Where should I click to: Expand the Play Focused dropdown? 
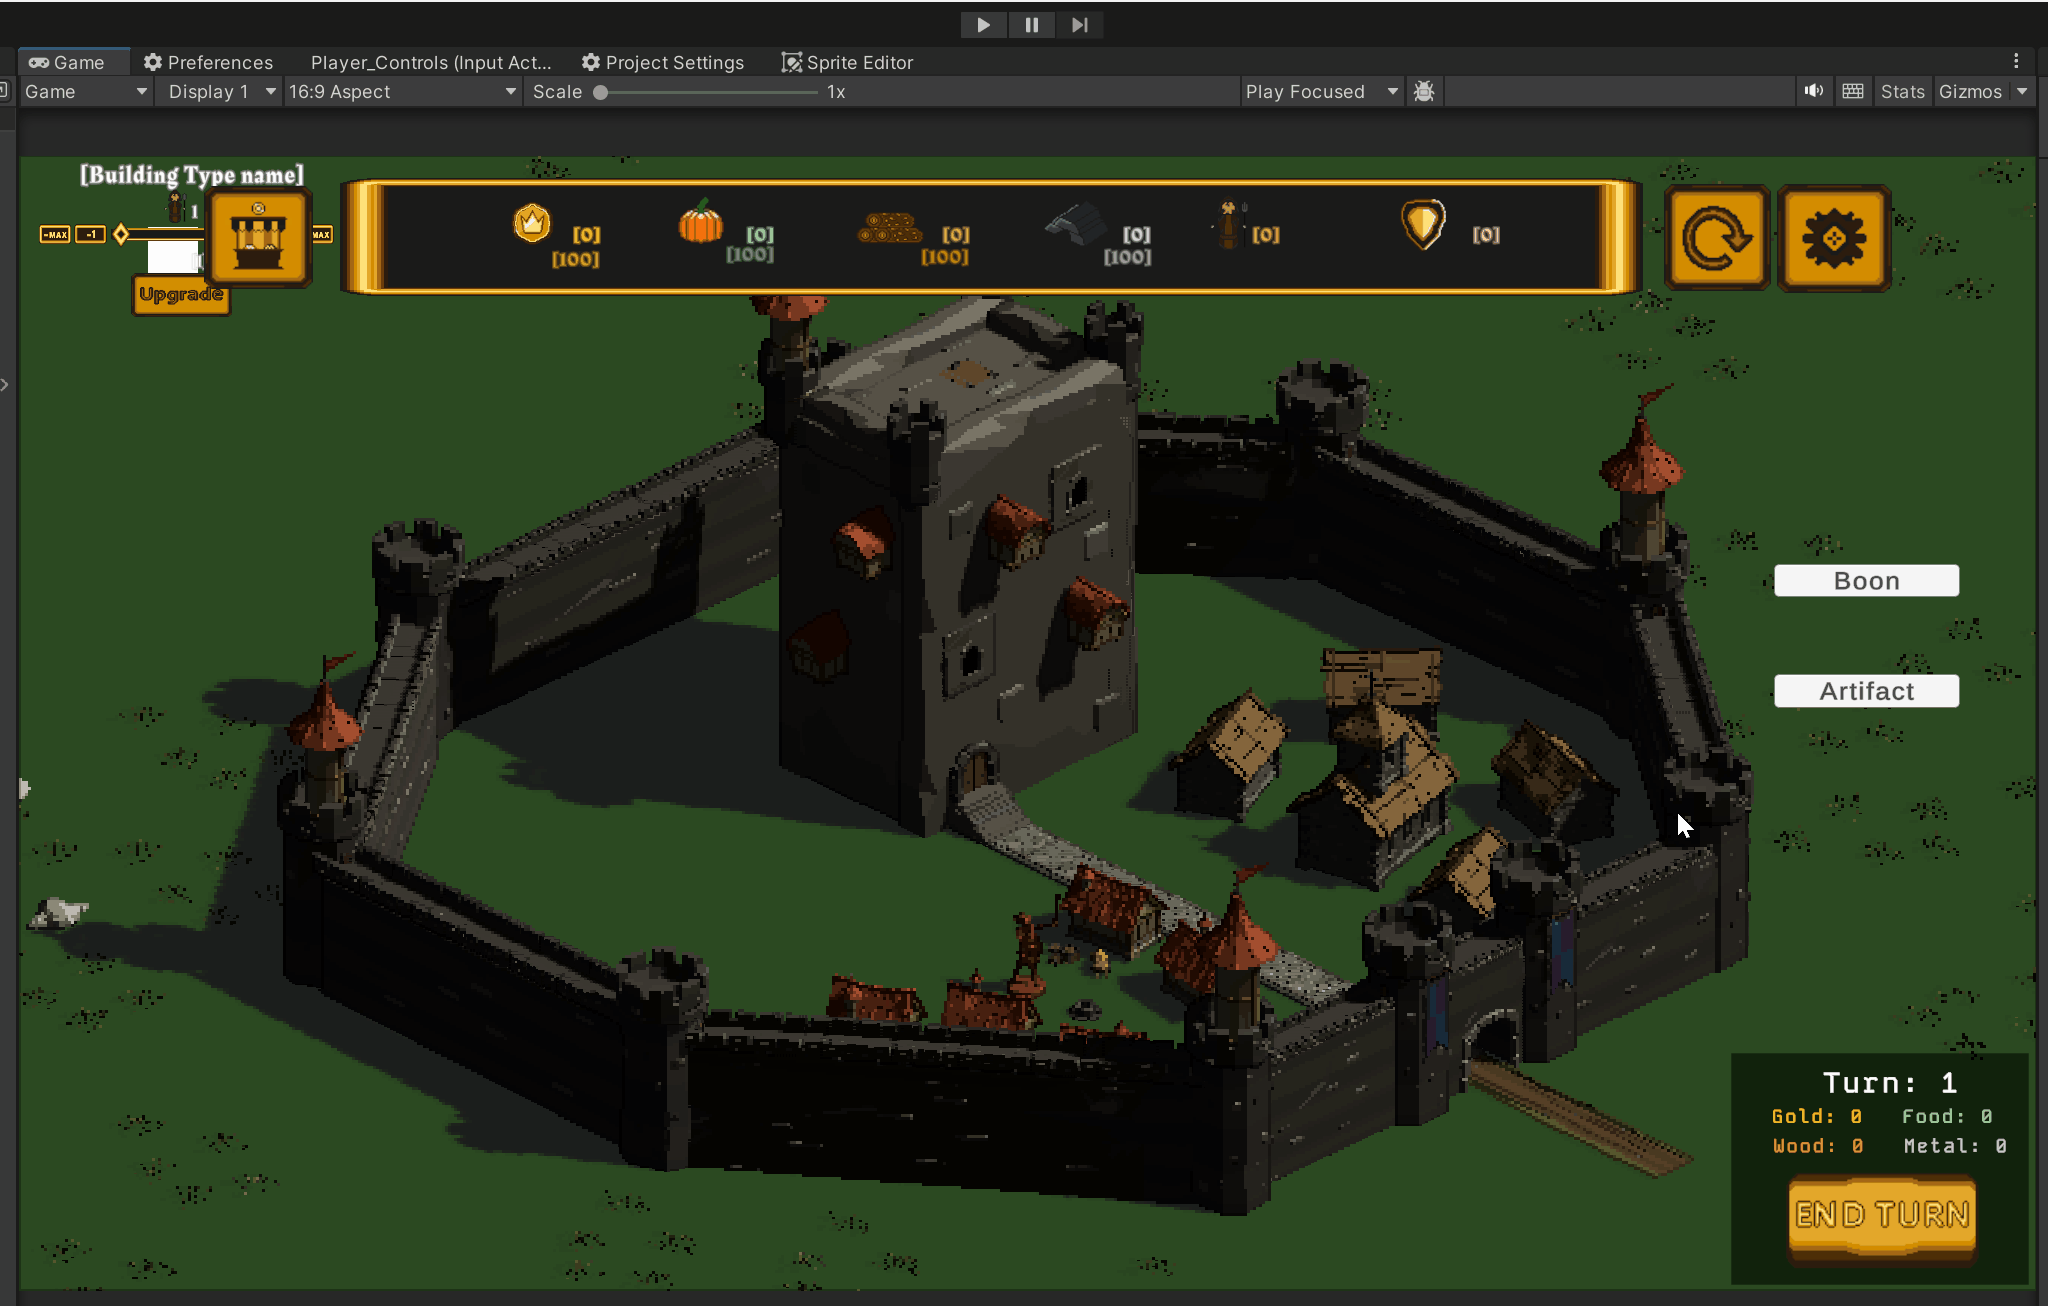tap(1320, 91)
